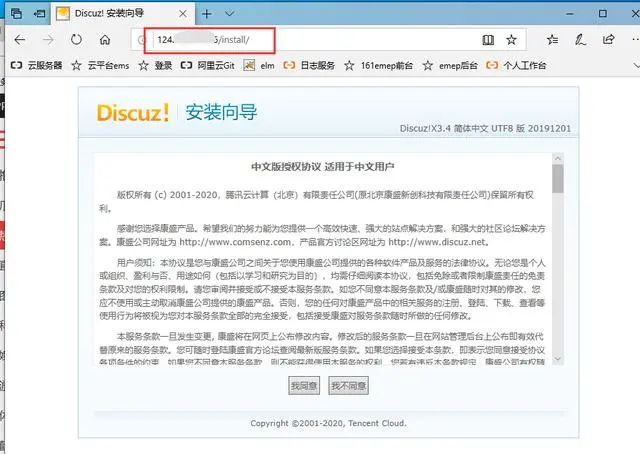Viewport: 640px width, 454px height.
Task: Click the http://www.discuz.net address text
Action: tap(437, 242)
